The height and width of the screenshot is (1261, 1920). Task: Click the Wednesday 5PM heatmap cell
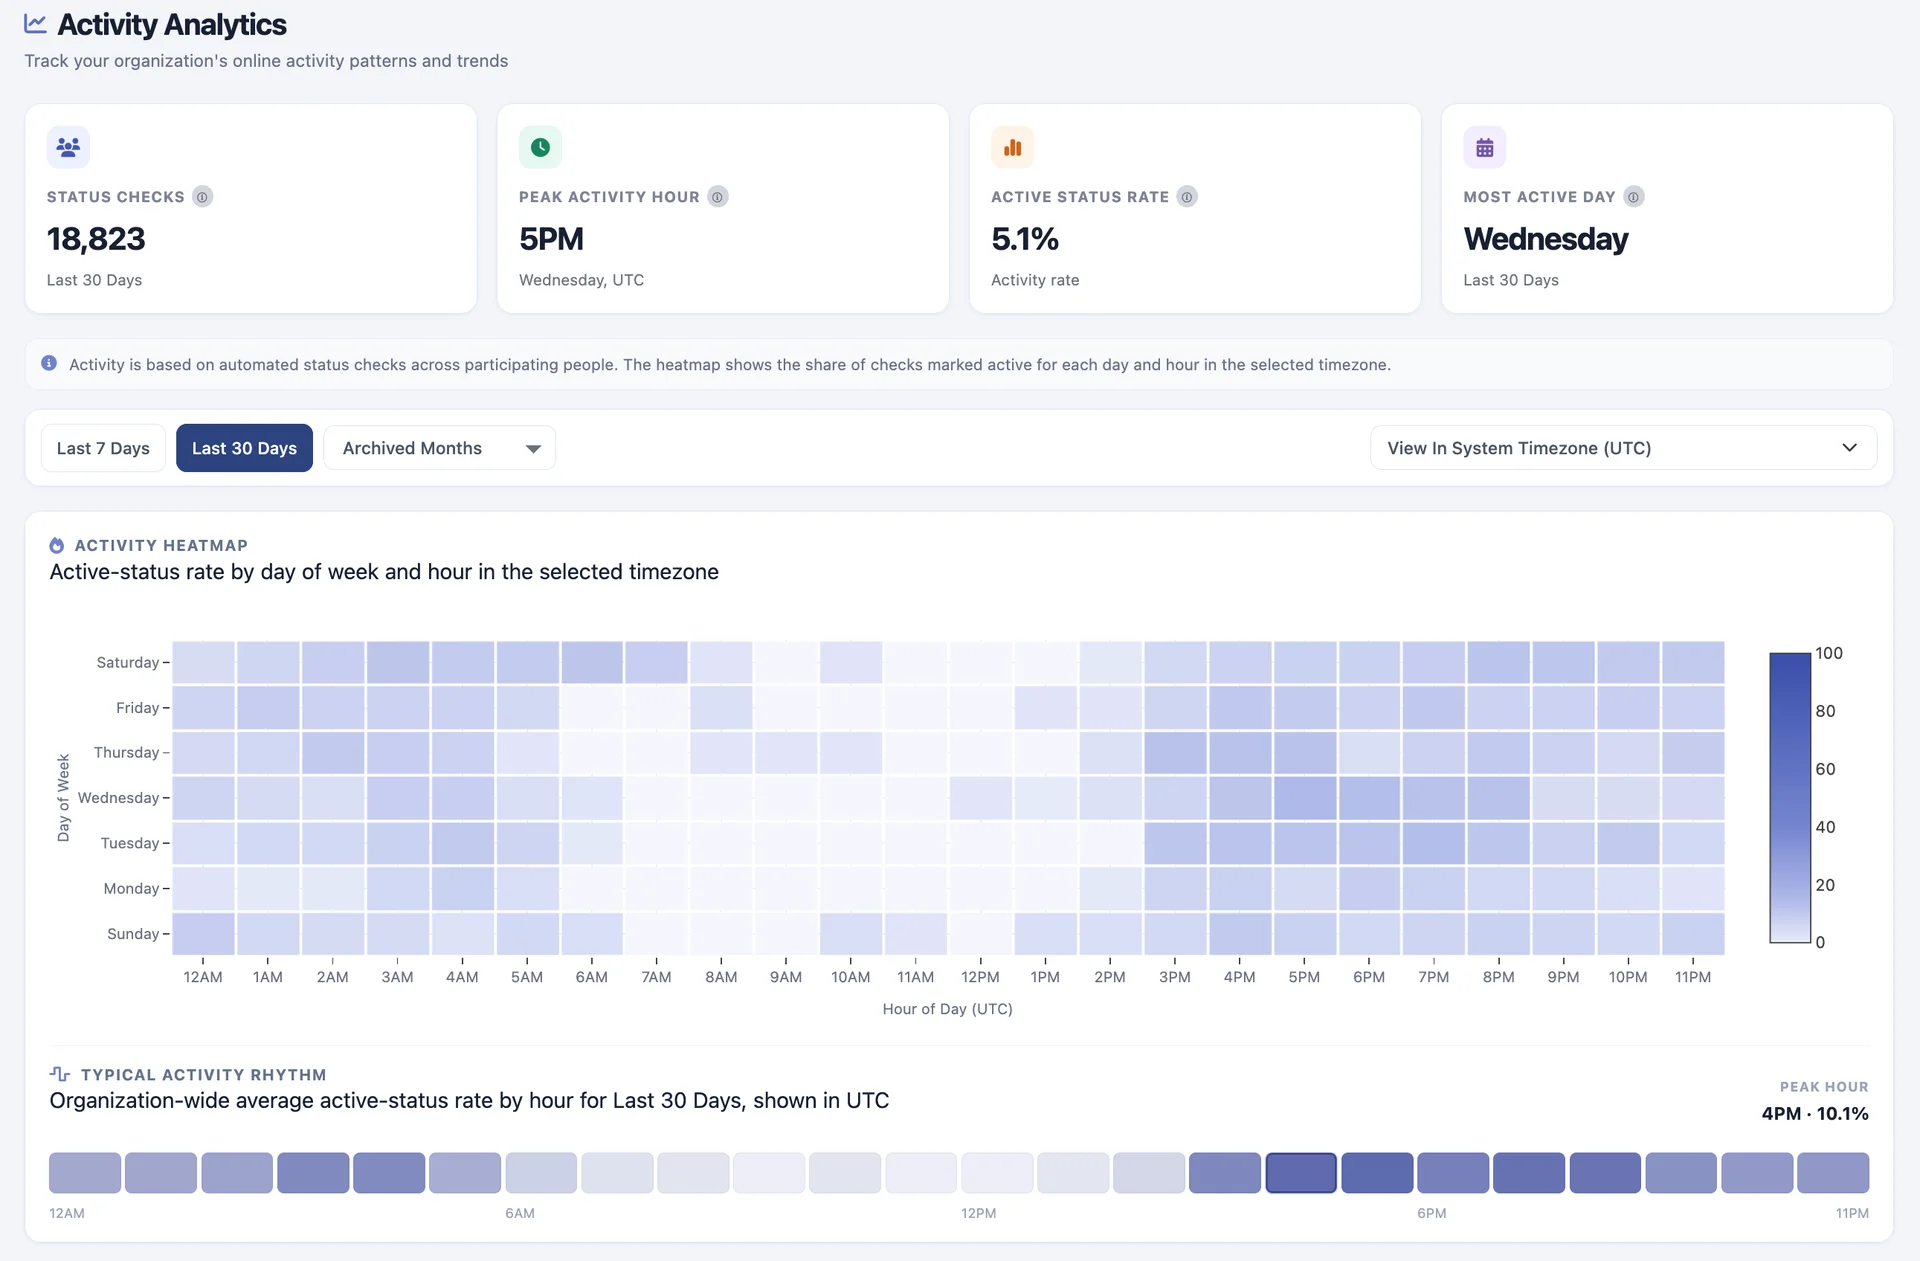pyautogui.click(x=1304, y=798)
